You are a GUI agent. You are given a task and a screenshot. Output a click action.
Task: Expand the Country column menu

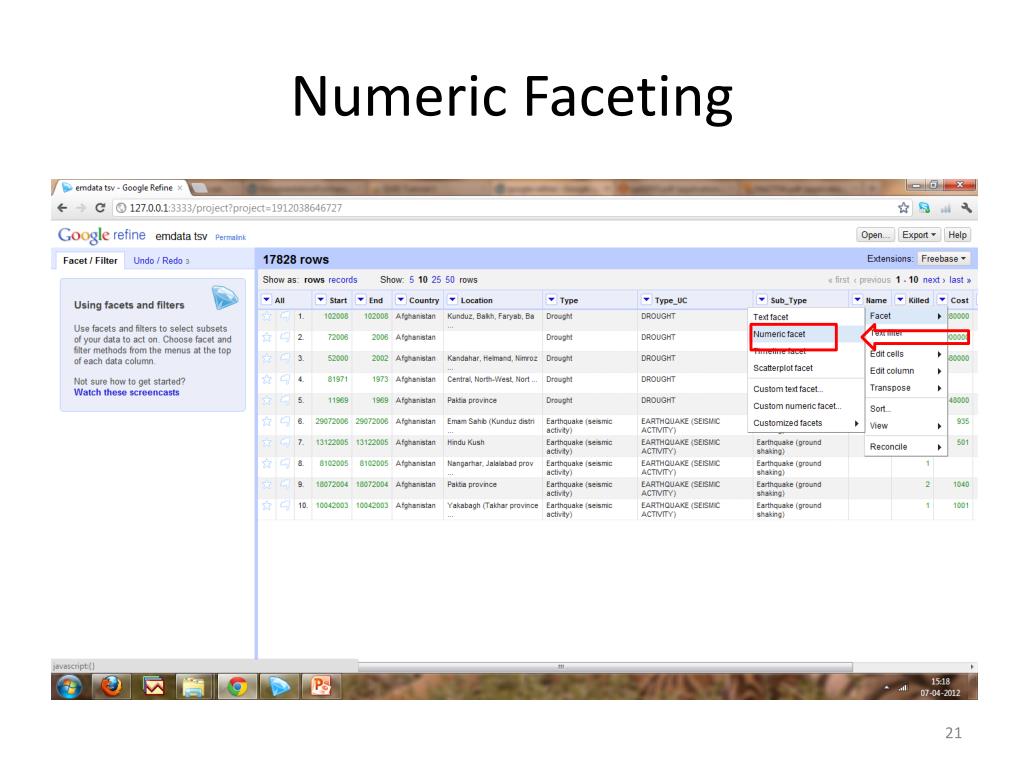[401, 300]
